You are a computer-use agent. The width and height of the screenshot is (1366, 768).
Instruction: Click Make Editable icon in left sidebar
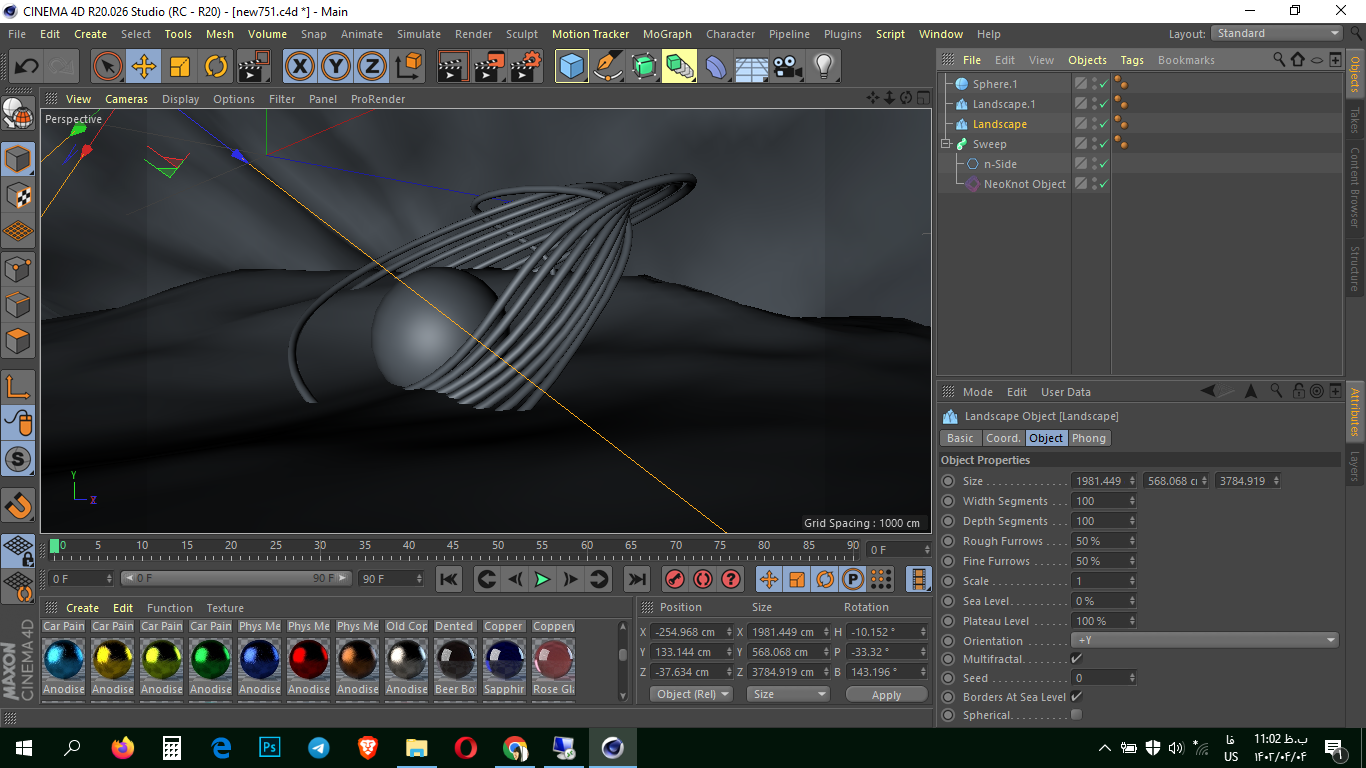click(18, 113)
